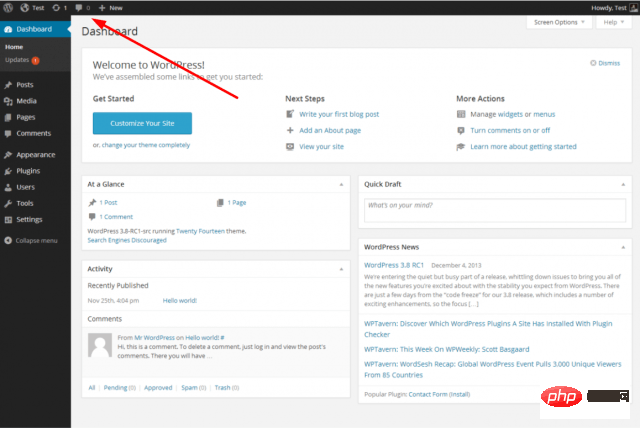Click Turn comments on or off link
This screenshot has height=429, width=640.
coord(510,131)
